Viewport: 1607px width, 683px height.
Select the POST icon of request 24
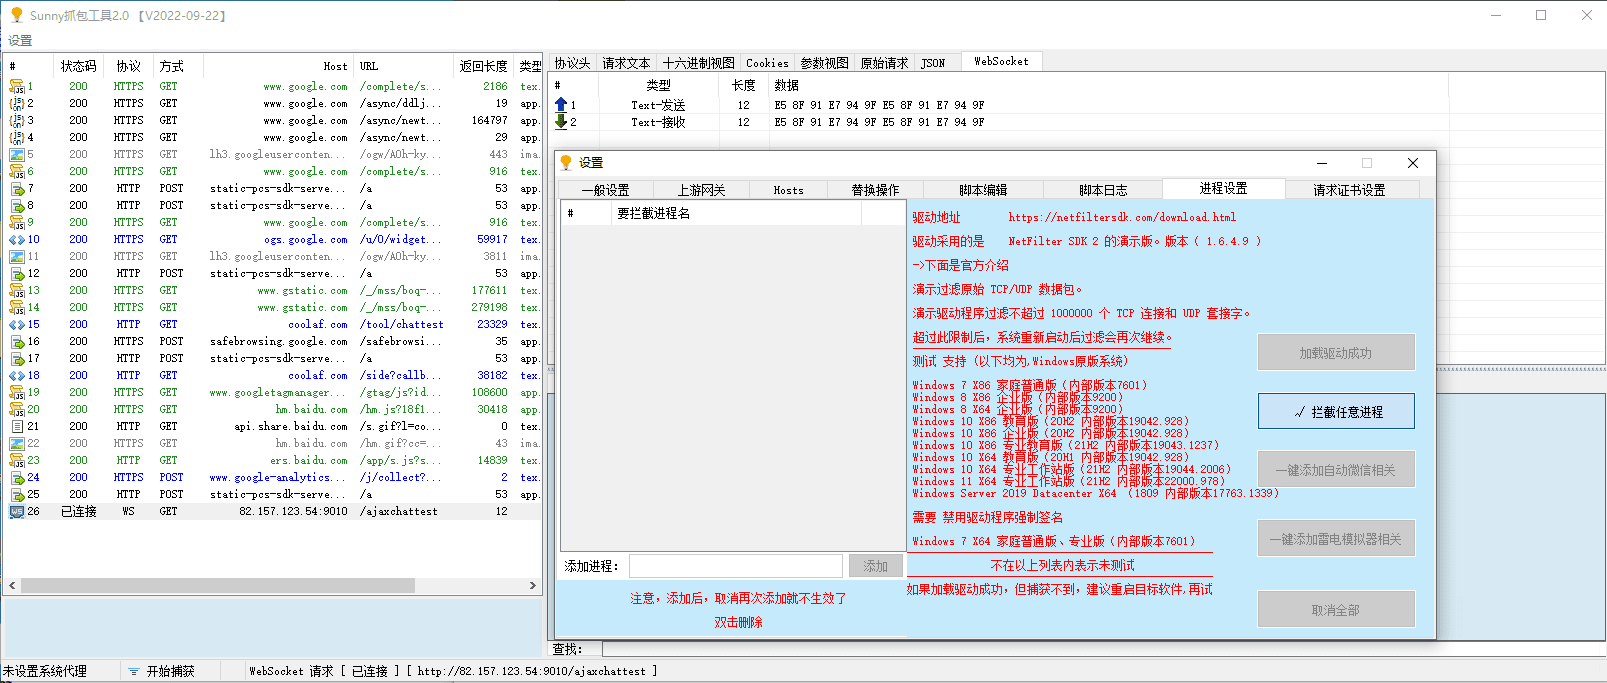16,478
